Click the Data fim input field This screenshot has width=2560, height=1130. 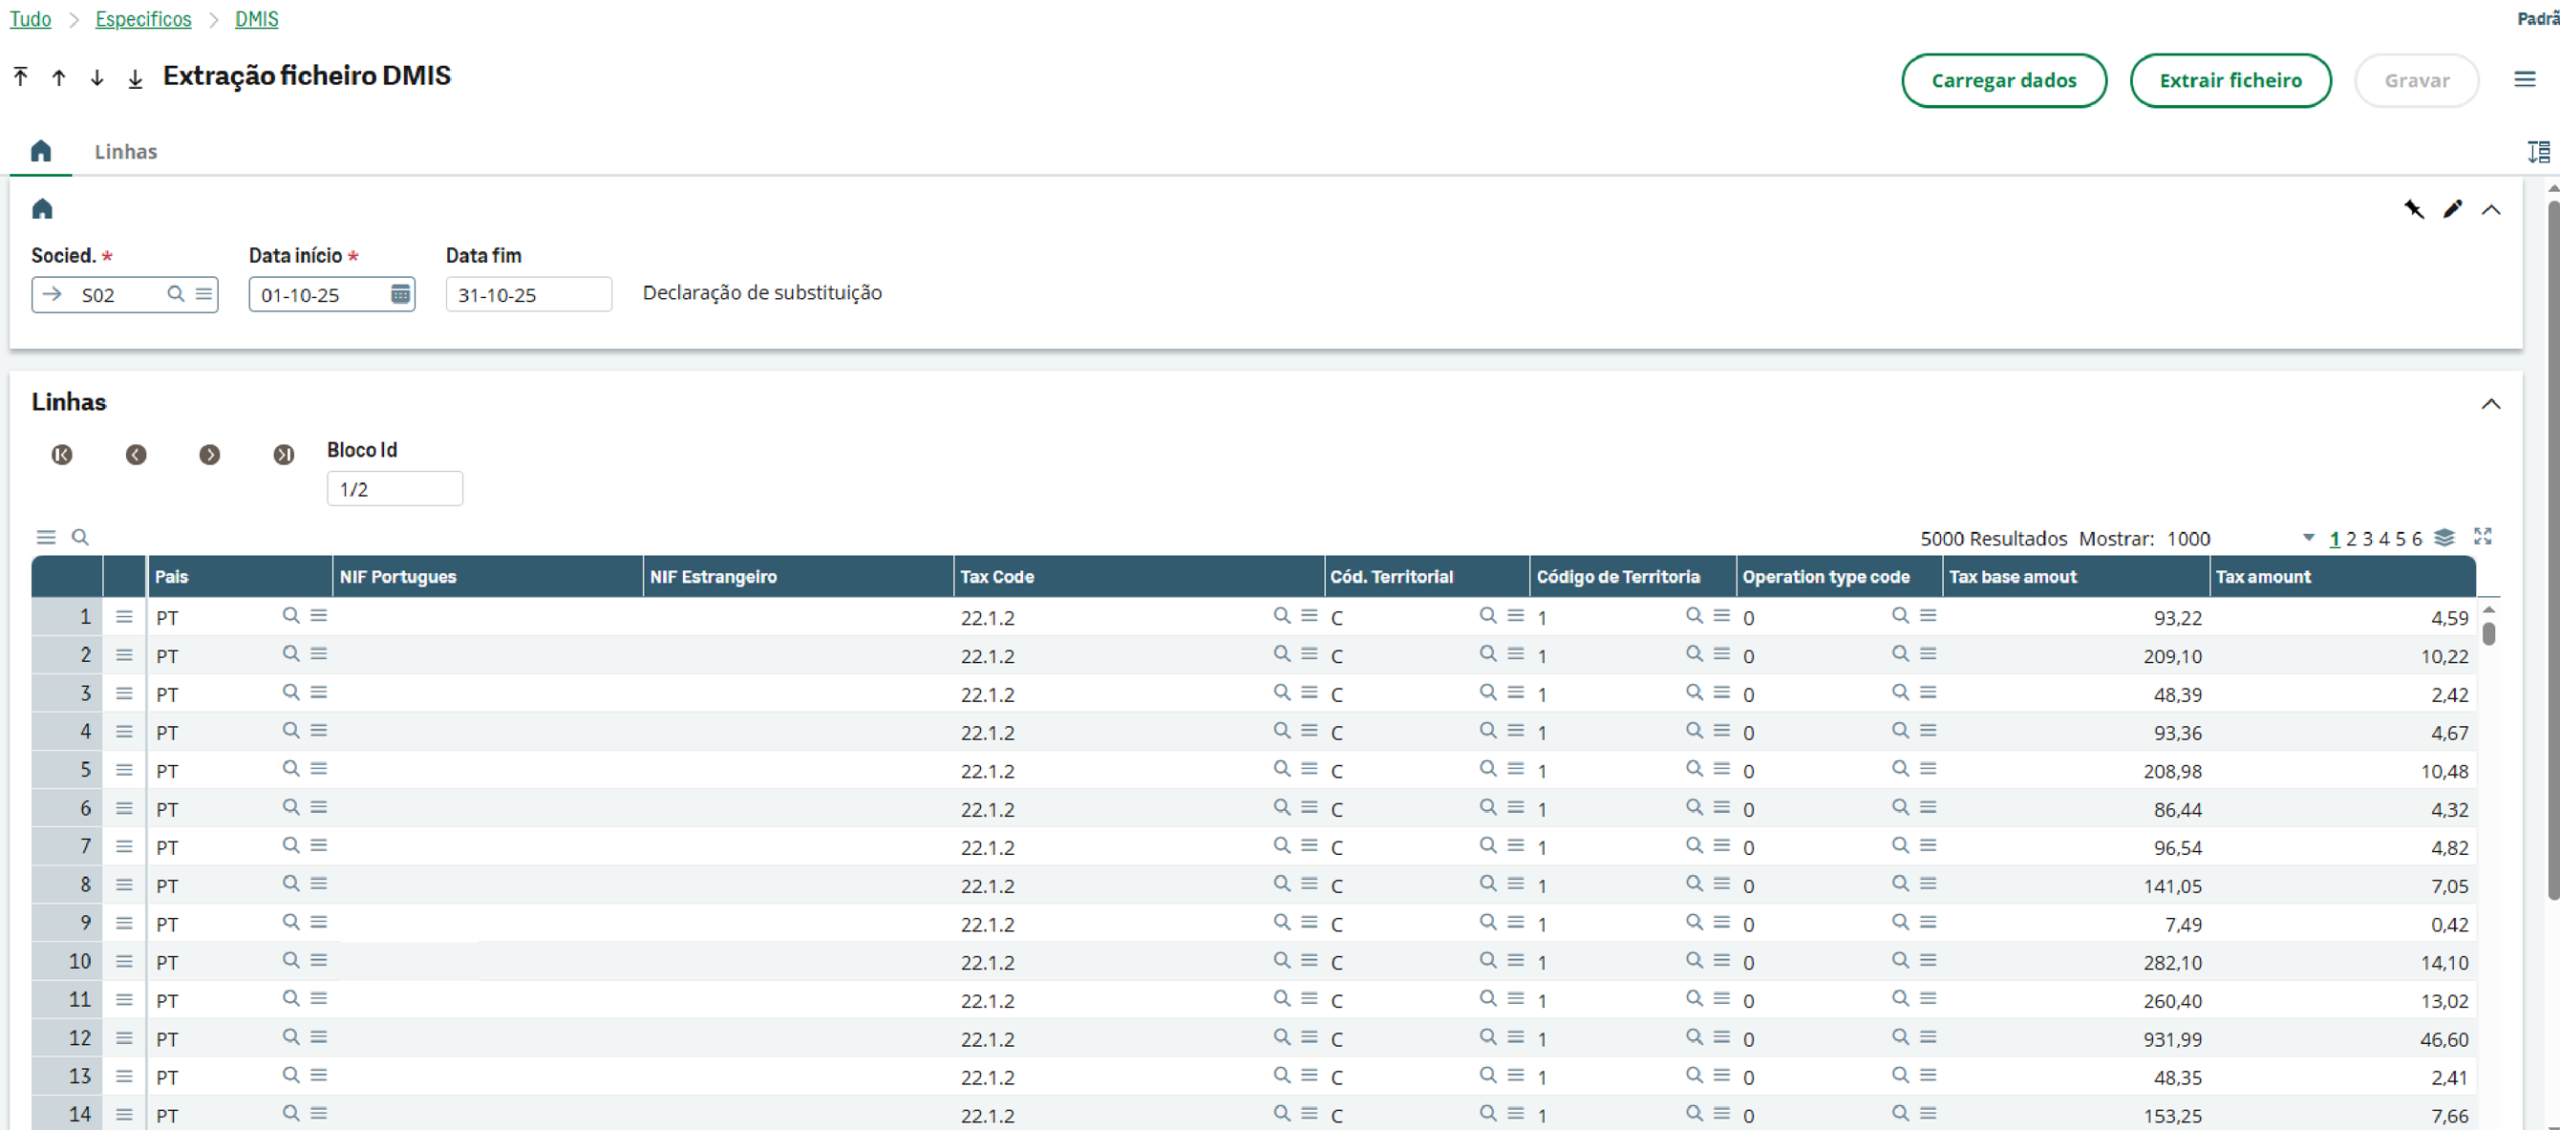pyautogui.click(x=528, y=295)
